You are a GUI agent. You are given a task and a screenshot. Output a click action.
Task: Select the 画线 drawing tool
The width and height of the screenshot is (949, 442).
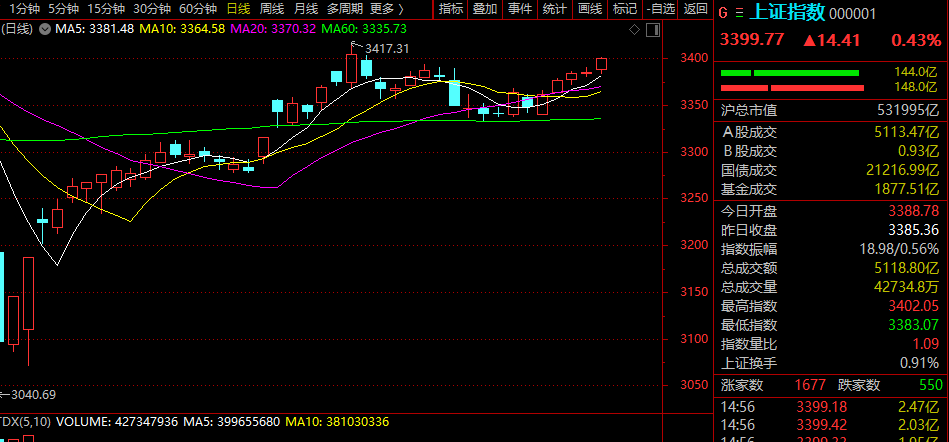pos(589,9)
